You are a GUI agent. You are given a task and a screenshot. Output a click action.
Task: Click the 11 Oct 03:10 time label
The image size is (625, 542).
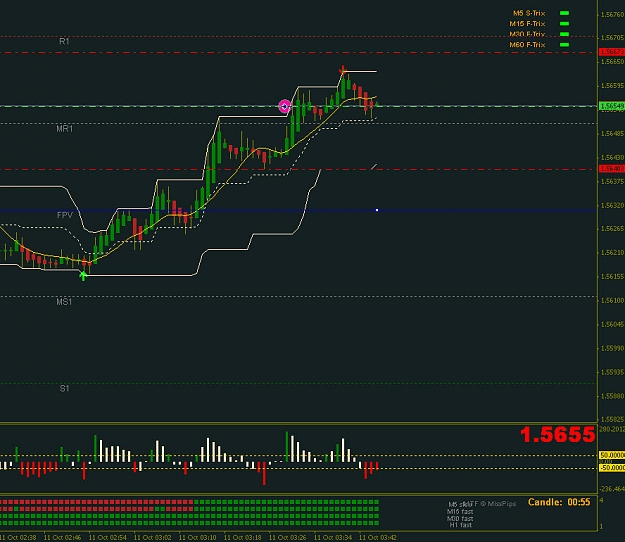(x=198, y=538)
